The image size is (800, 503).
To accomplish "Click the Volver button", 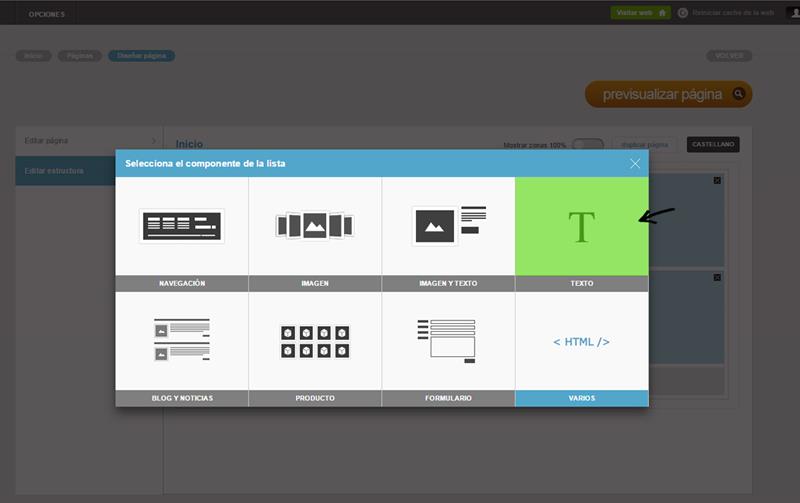I will [x=729, y=56].
